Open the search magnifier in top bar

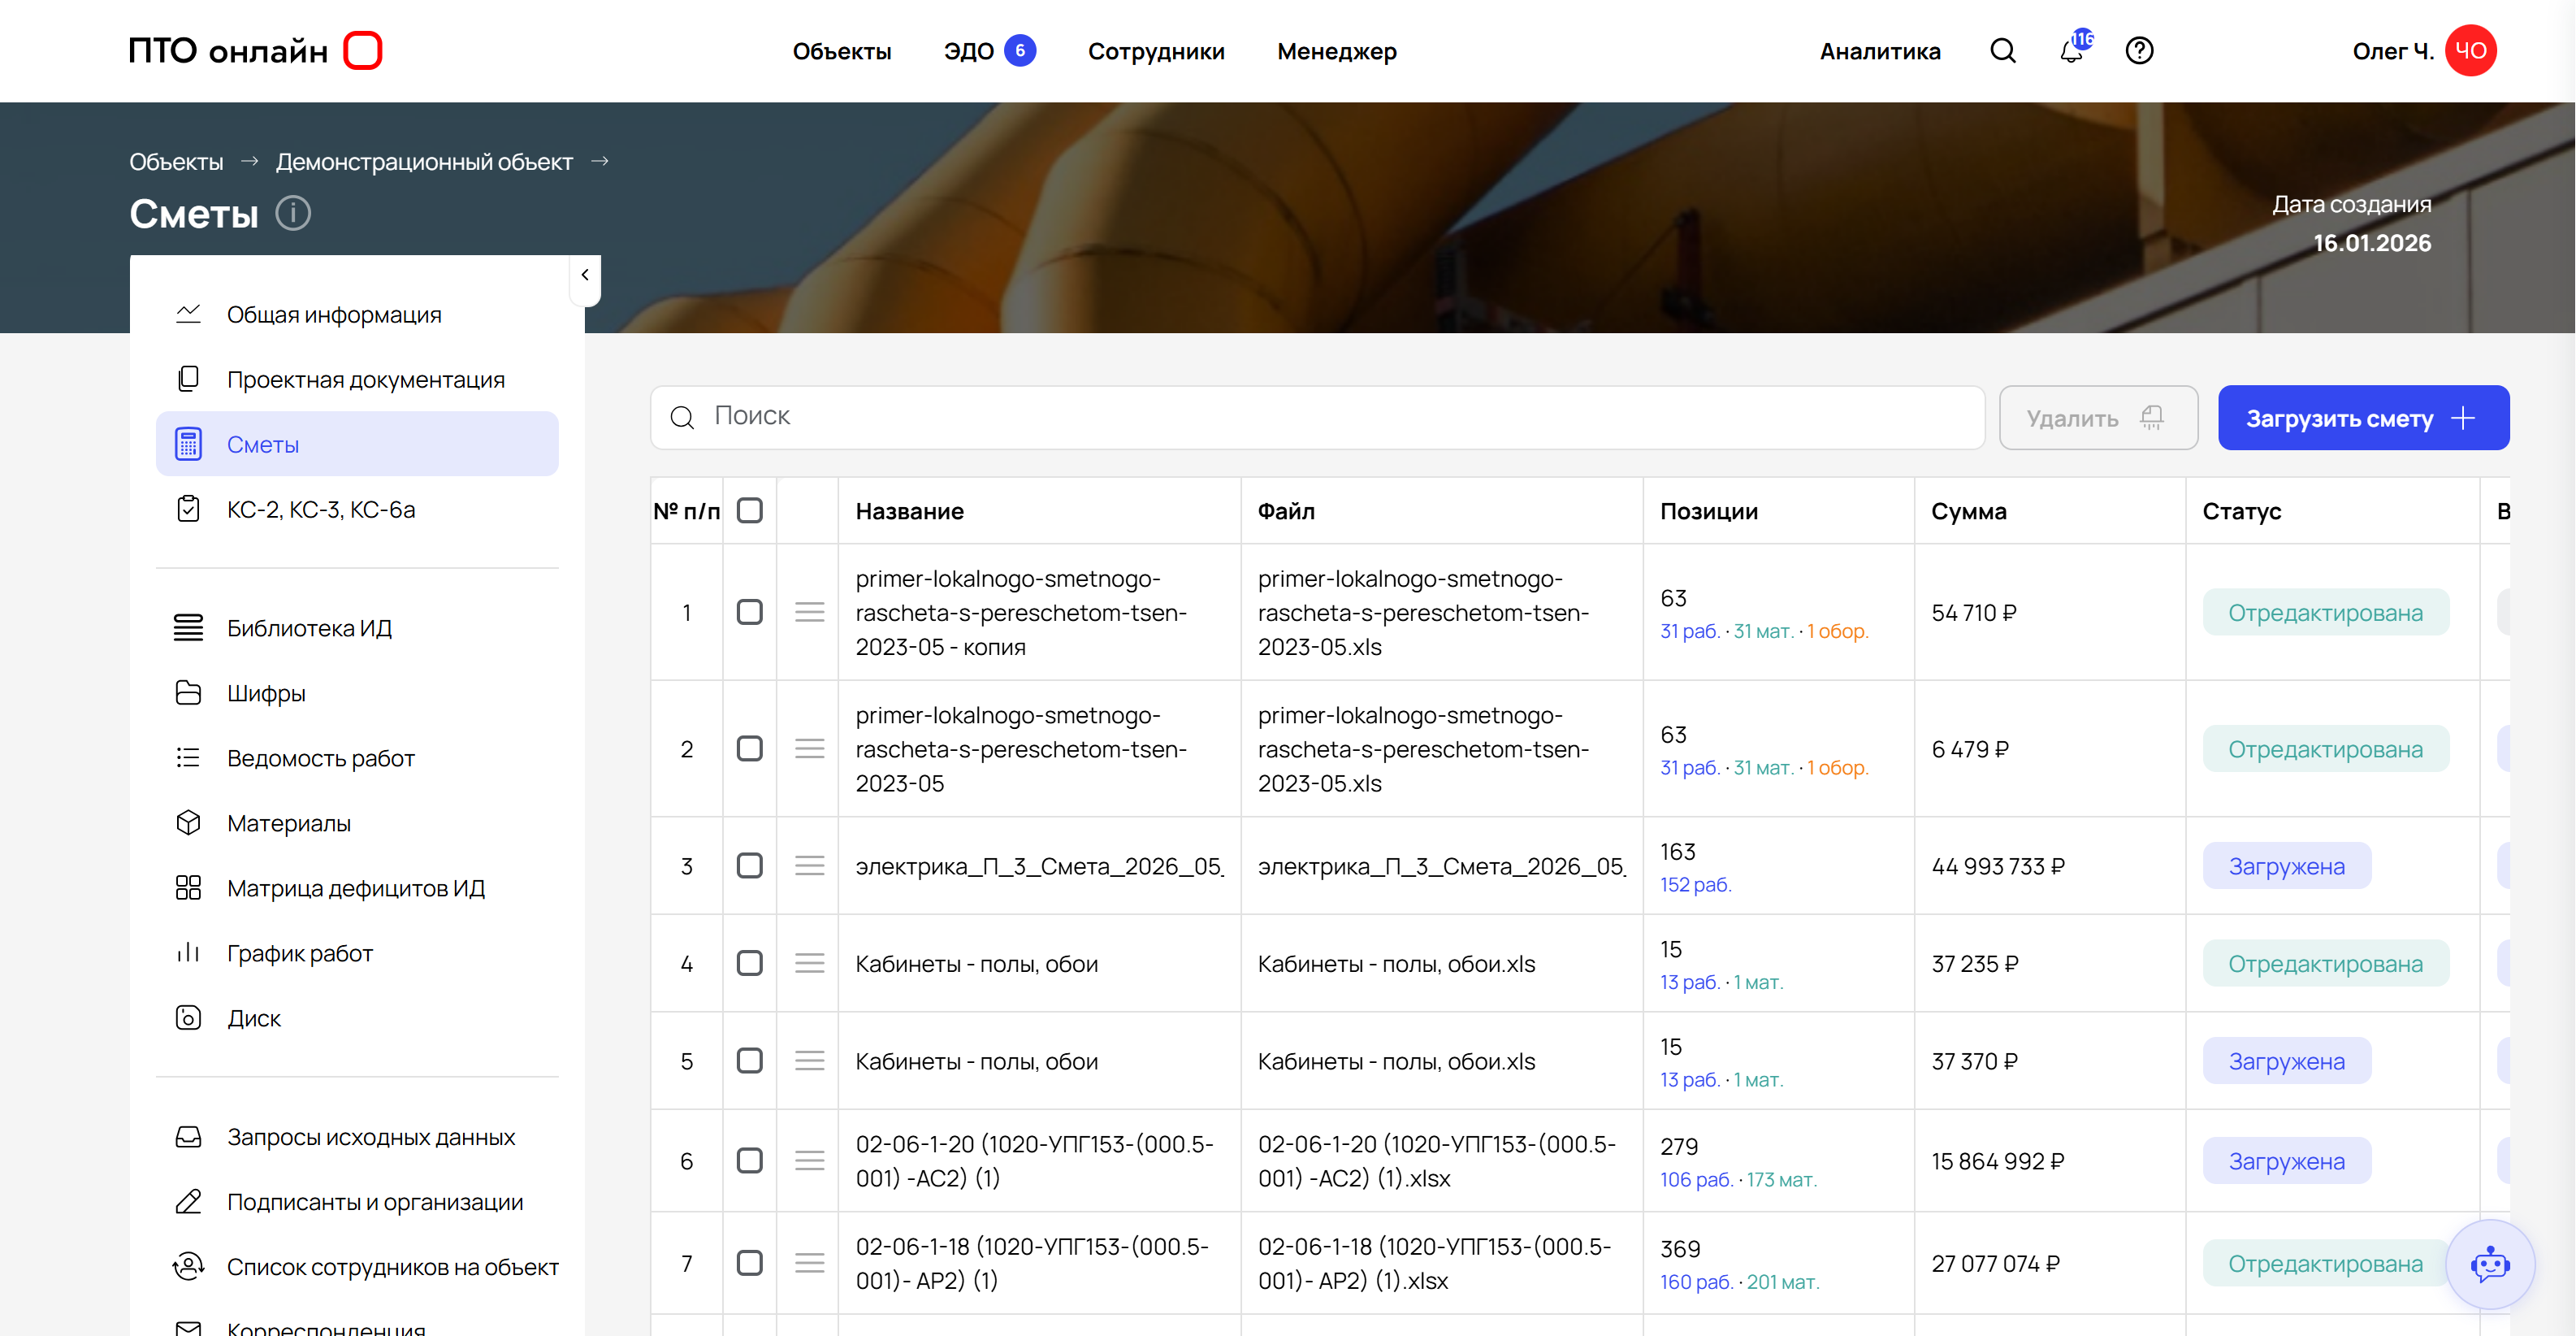(2003, 50)
